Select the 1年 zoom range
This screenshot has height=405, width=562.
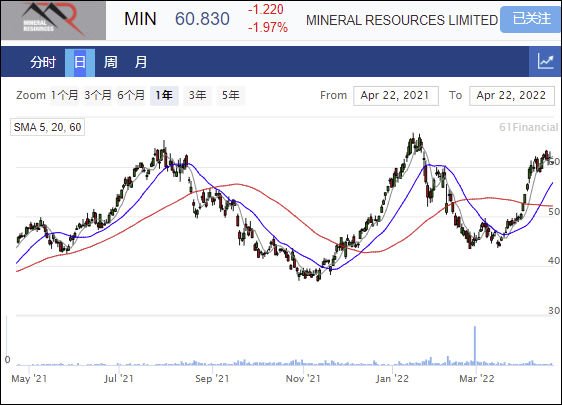[164, 96]
